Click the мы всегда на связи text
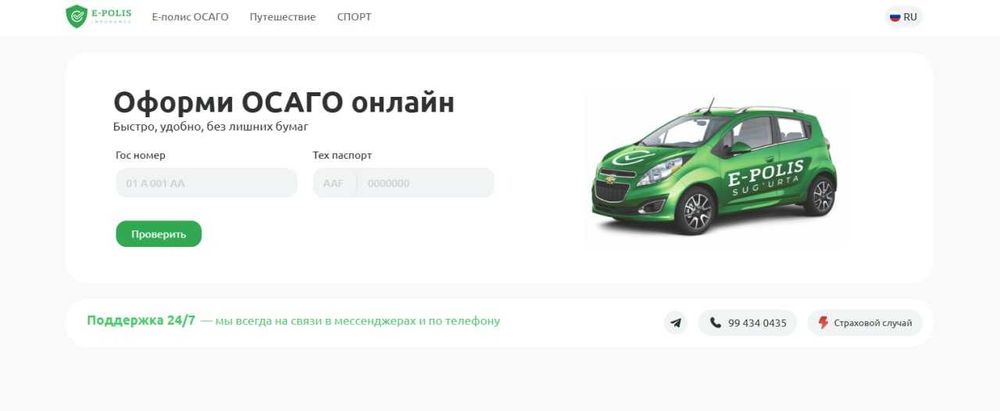The height and width of the screenshot is (411, 1000). click(357, 321)
